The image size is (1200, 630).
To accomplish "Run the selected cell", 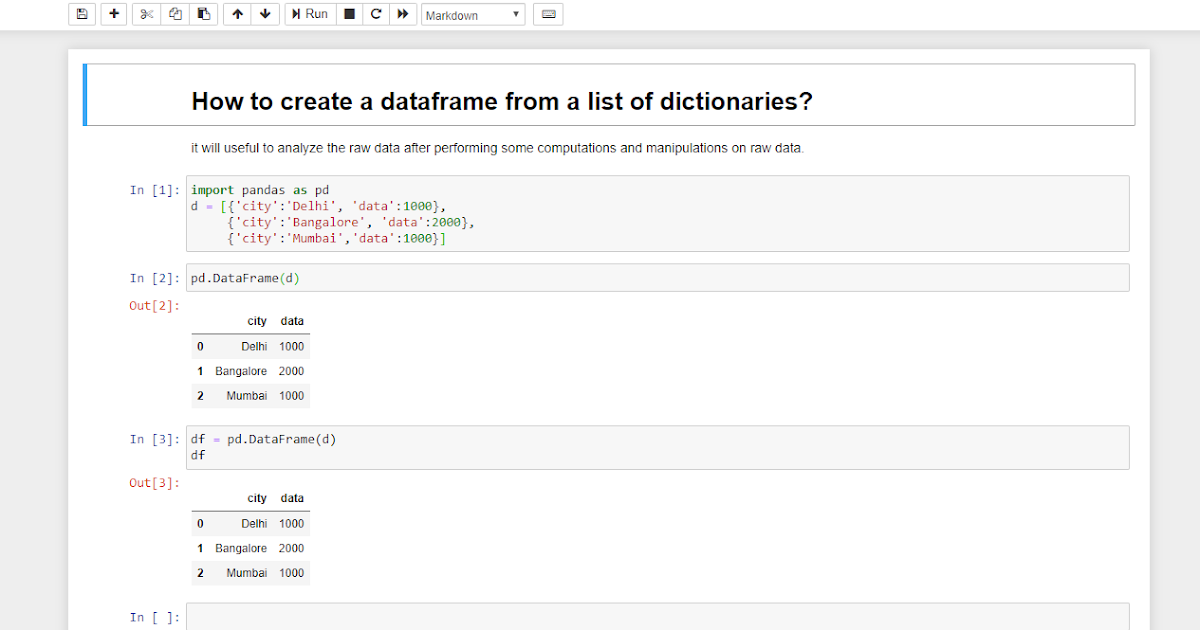I will pyautogui.click(x=310, y=13).
